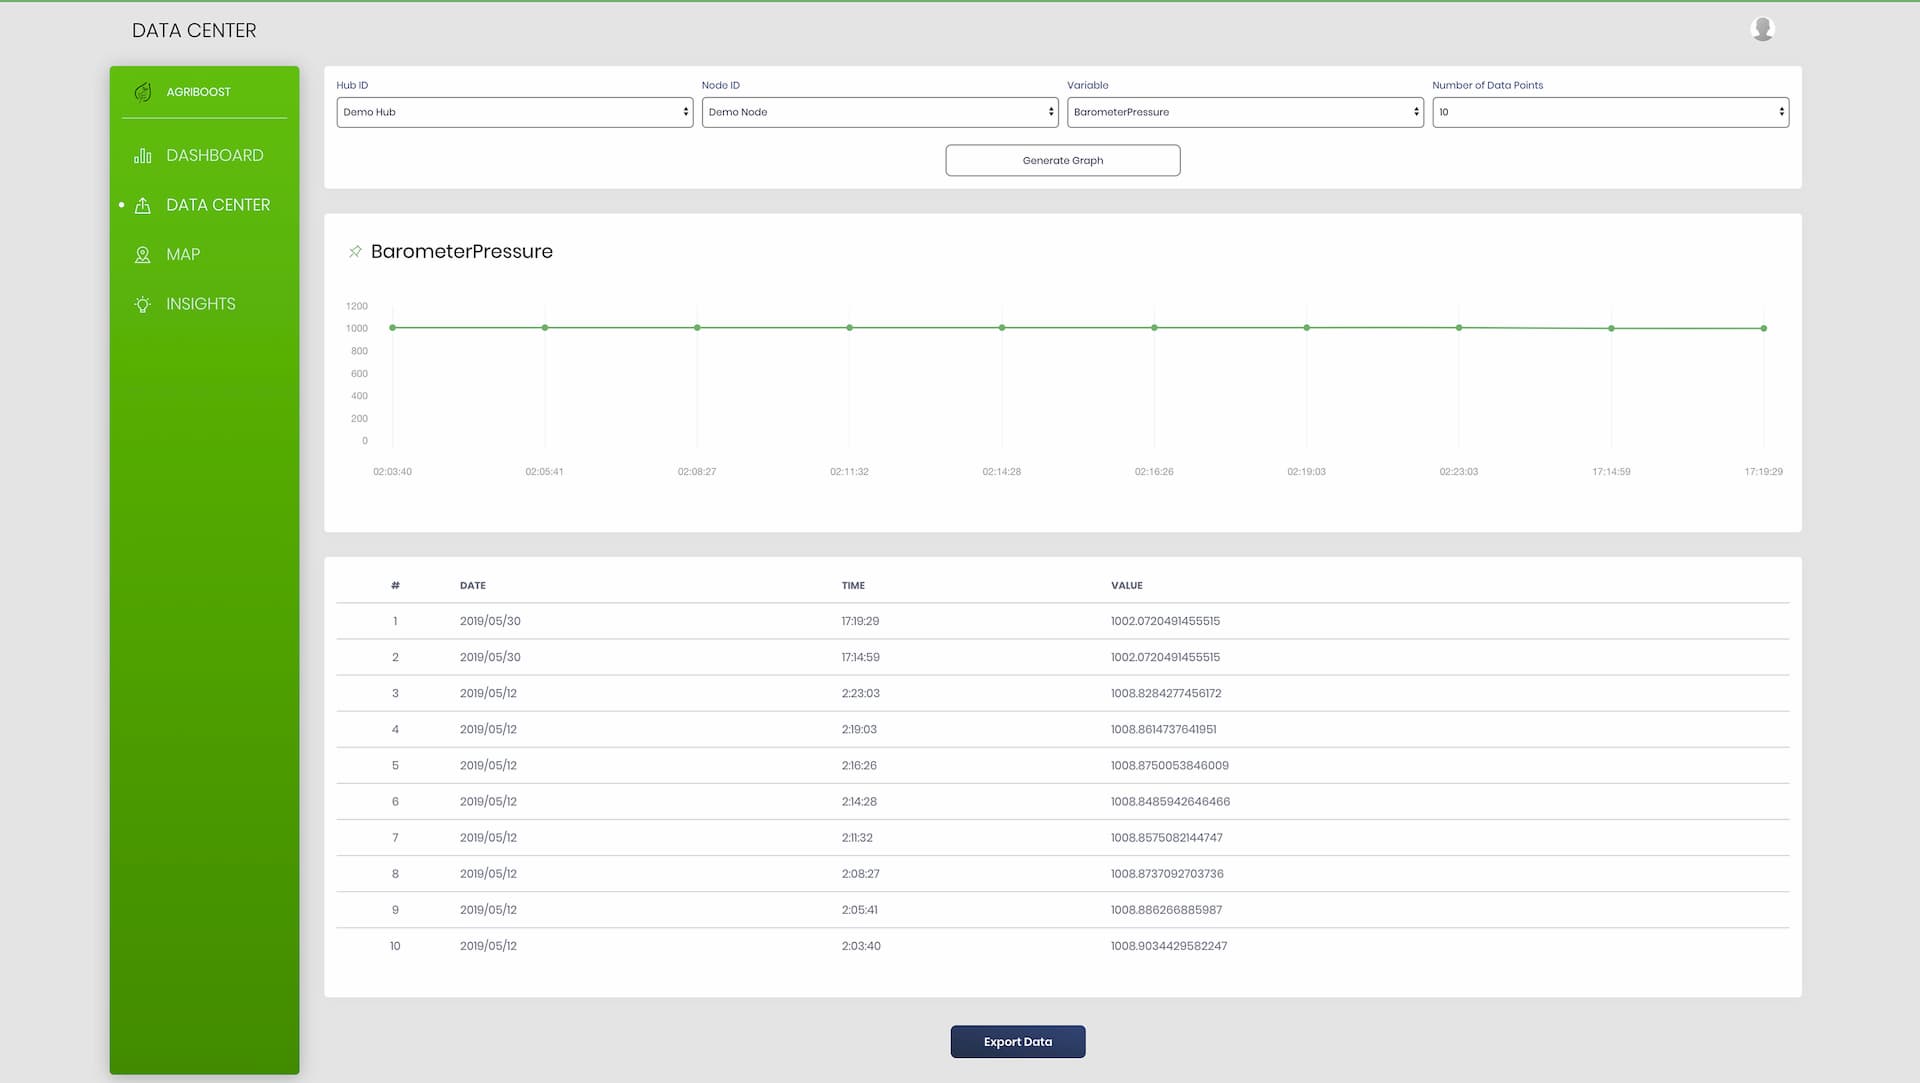
Task: Click the graph data point at 02:14:28
Action: coord(1002,328)
